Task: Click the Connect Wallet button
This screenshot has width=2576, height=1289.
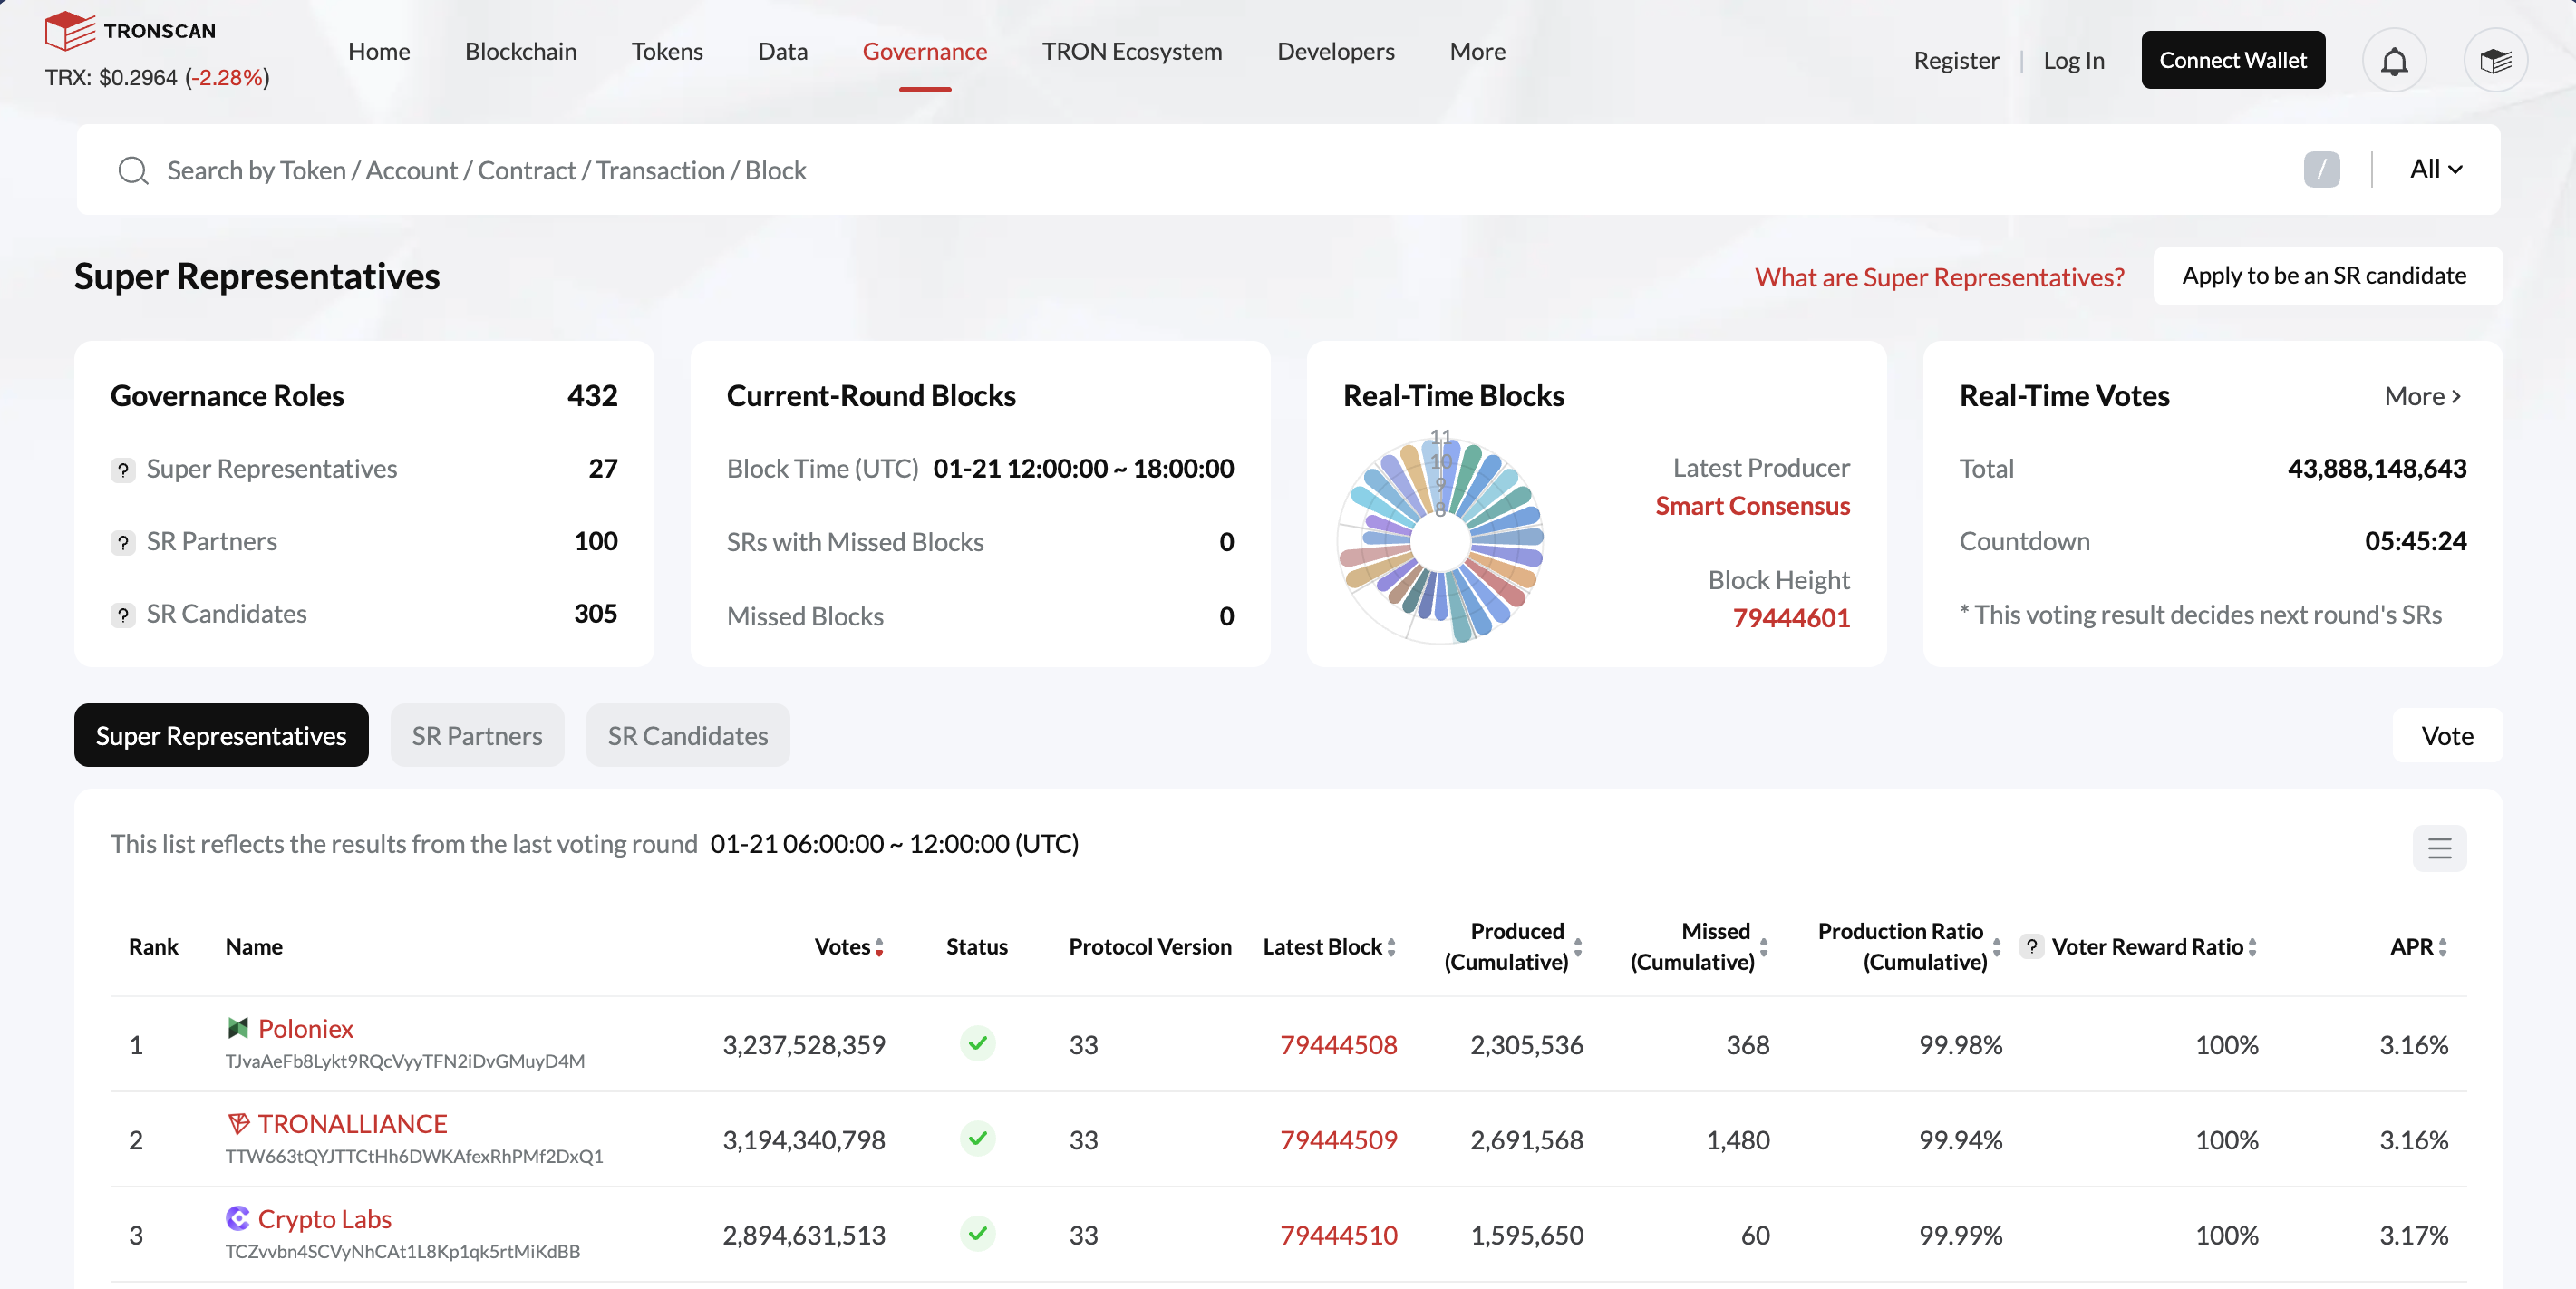Action: pyautogui.click(x=2233, y=60)
